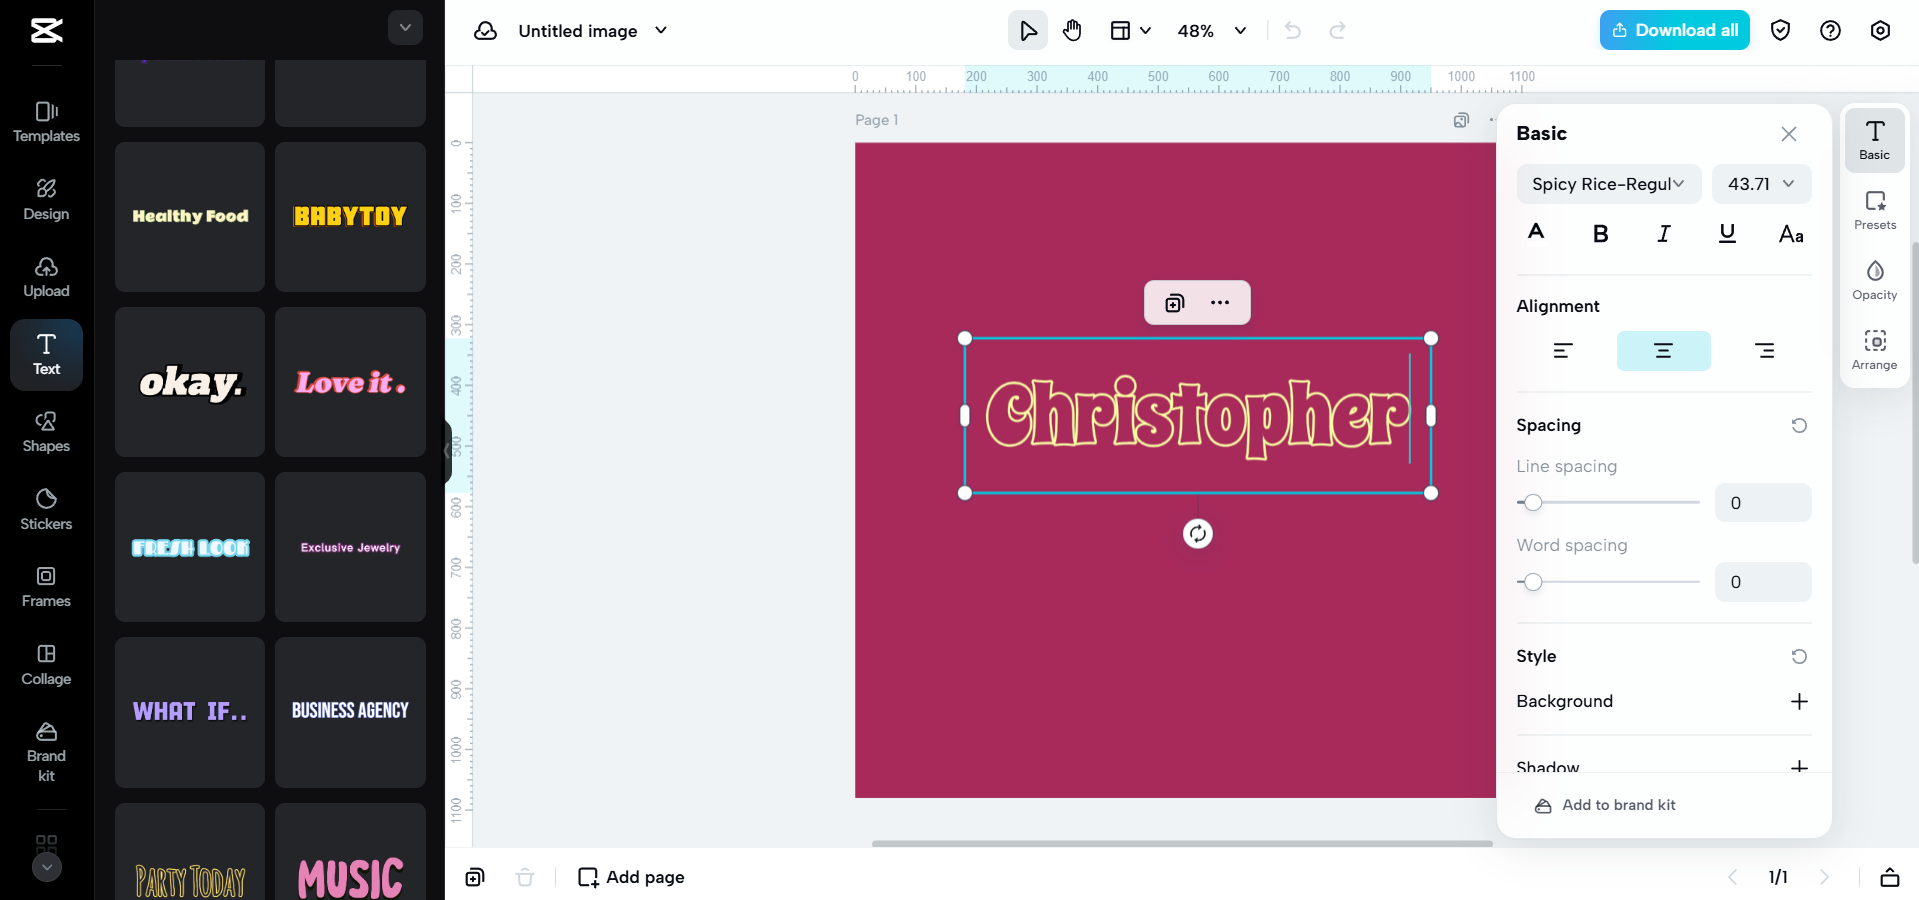Click the Christopher text on the canvas
The width and height of the screenshot is (1919, 900).
pyautogui.click(x=1197, y=416)
